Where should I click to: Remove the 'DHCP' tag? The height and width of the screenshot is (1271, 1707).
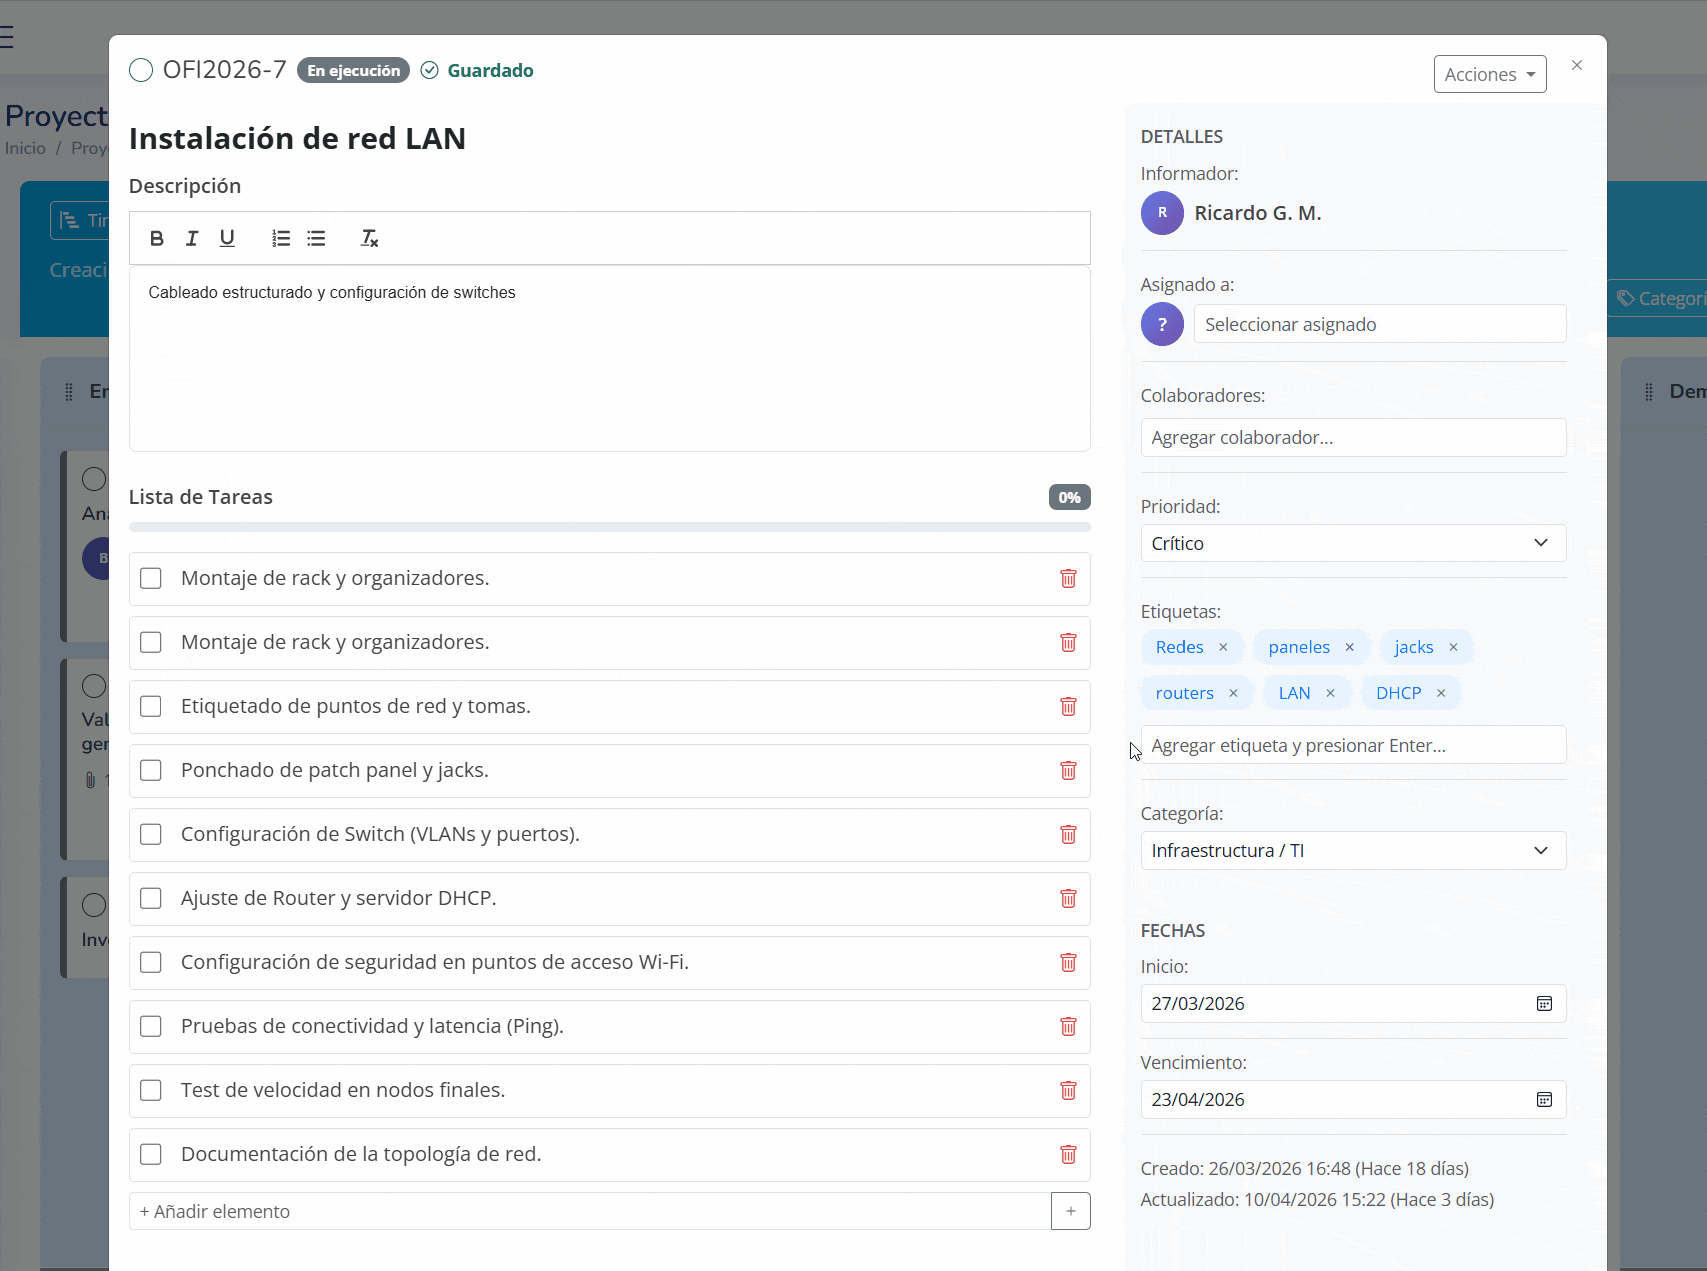[1441, 693]
